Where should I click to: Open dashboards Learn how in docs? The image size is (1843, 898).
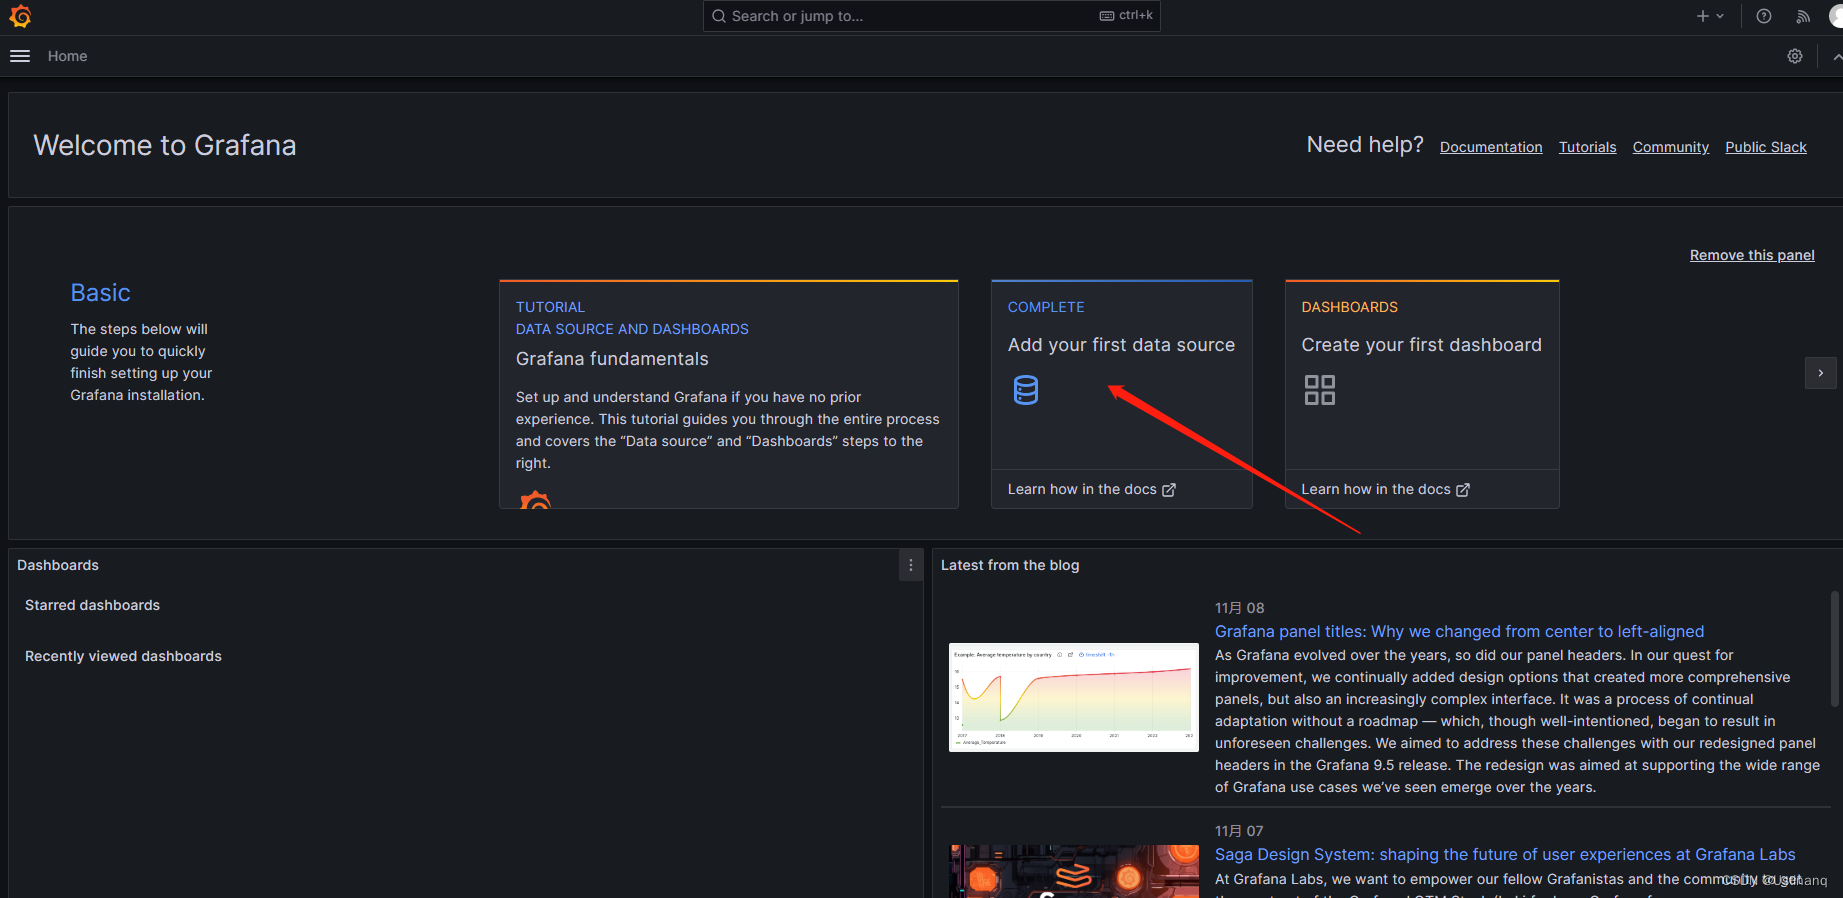pyautogui.click(x=1385, y=489)
